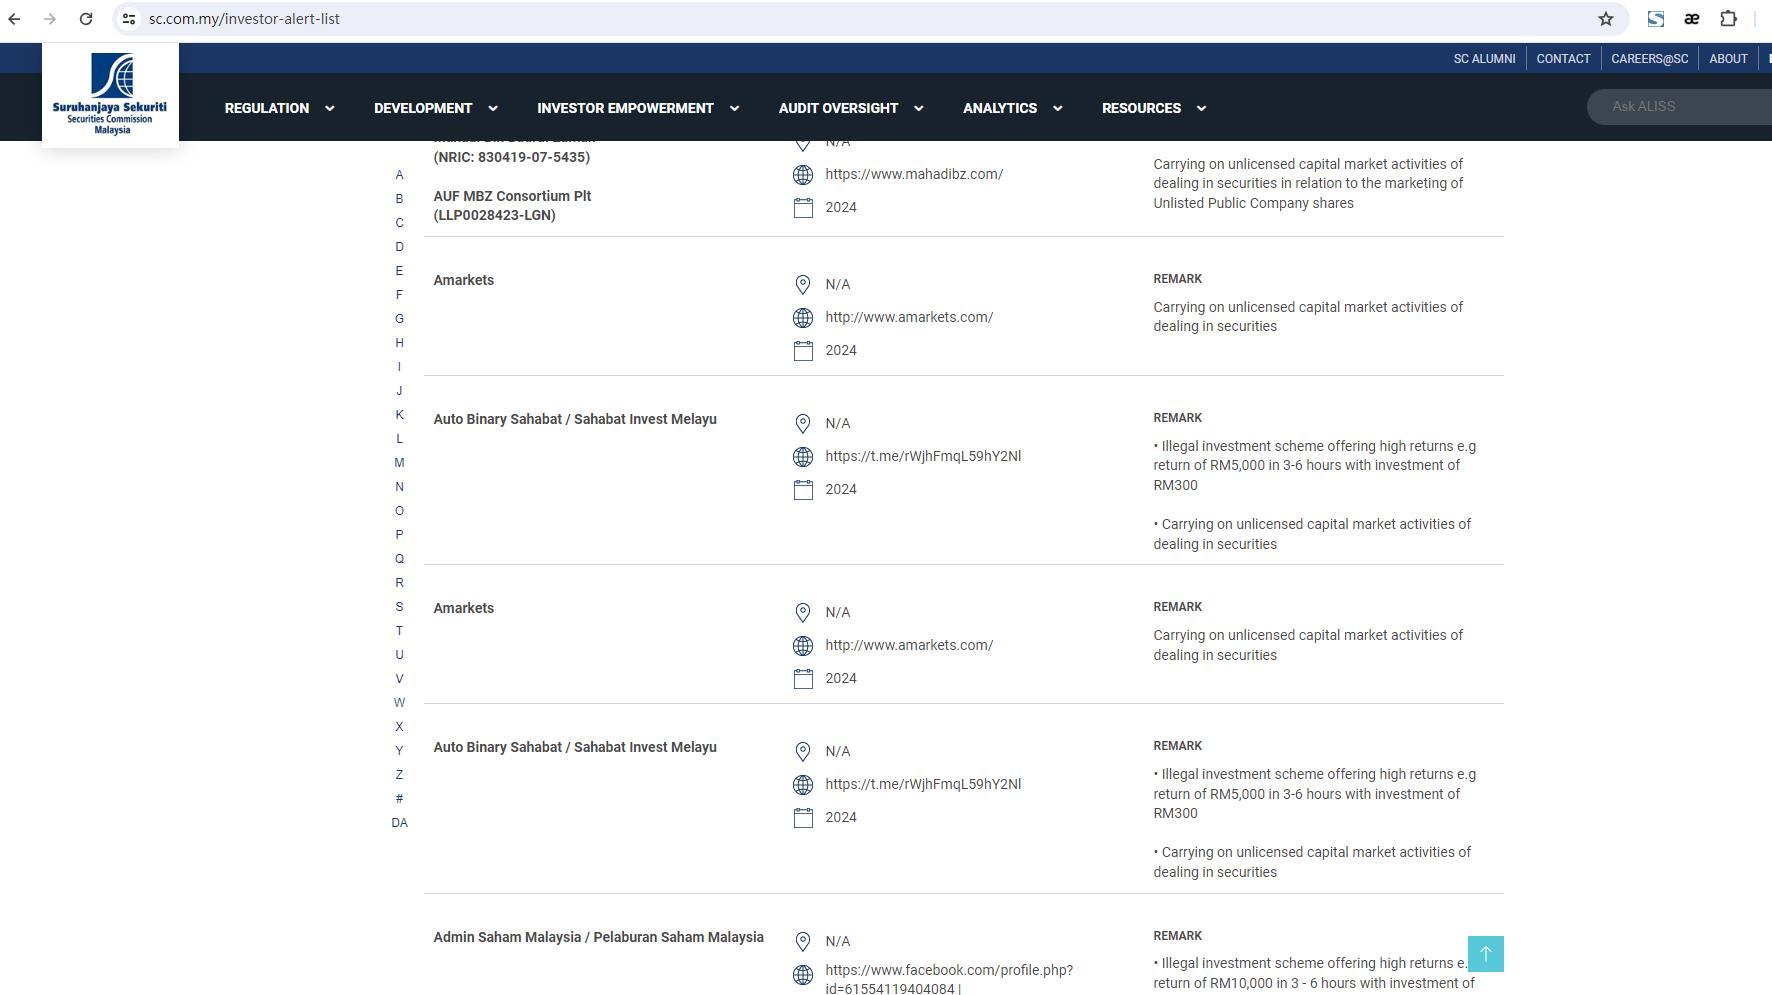
Task: Open the browser extensions puzzle icon
Action: pyautogui.click(x=1728, y=19)
